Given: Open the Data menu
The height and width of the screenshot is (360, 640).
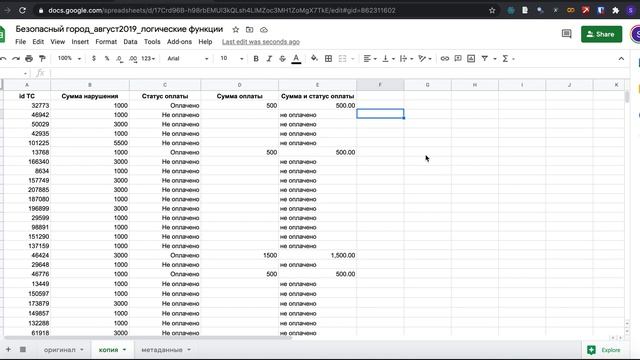Looking at the screenshot, I should click(x=130, y=42).
